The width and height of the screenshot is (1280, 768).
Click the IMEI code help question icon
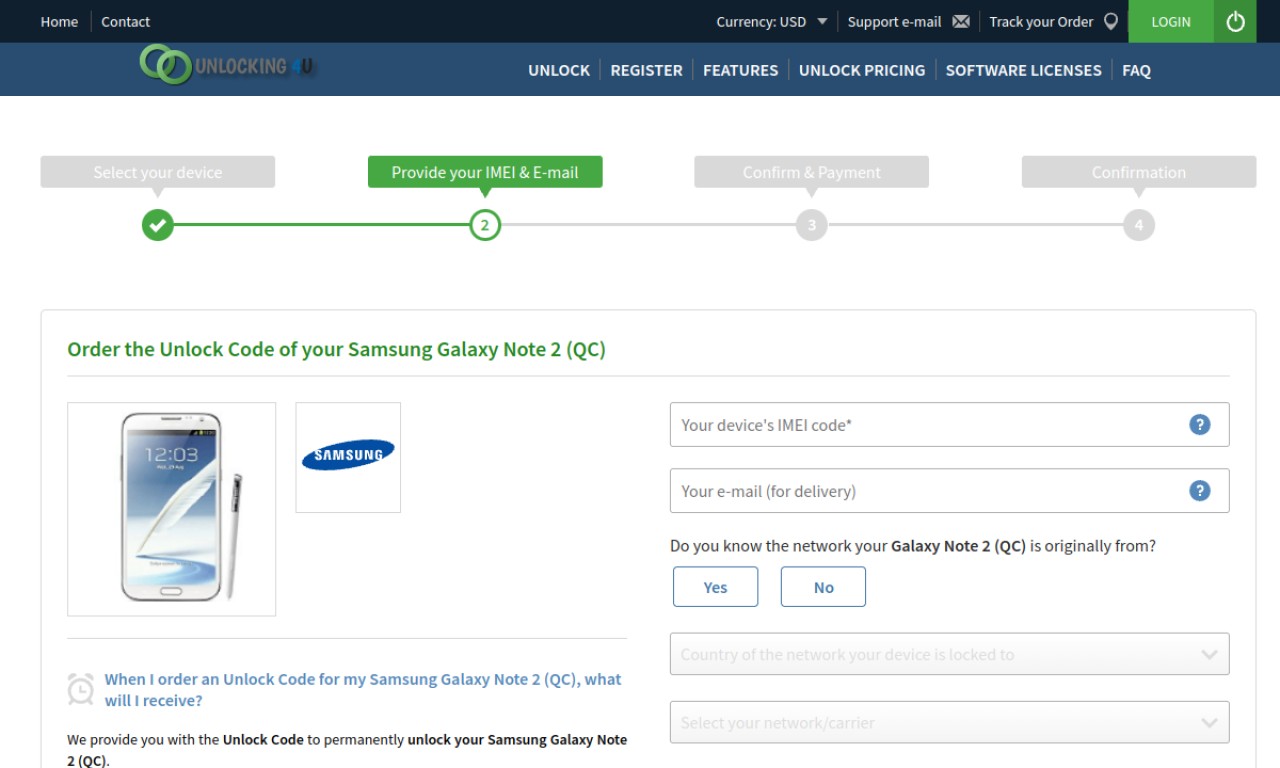coord(1199,425)
